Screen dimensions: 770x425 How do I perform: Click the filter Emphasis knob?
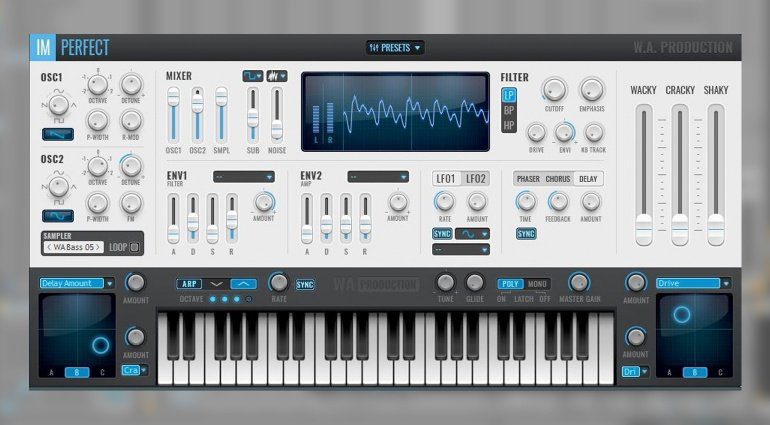(592, 90)
